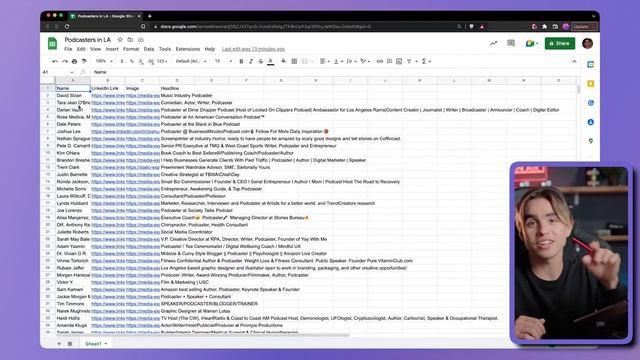Format as currency button

pos(122,61)
